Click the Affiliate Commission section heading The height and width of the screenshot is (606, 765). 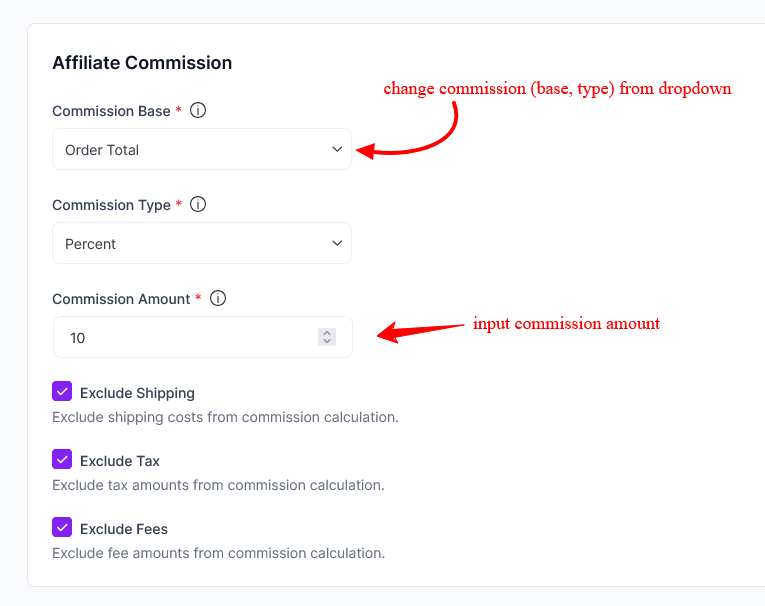click(x=142, y=63)
